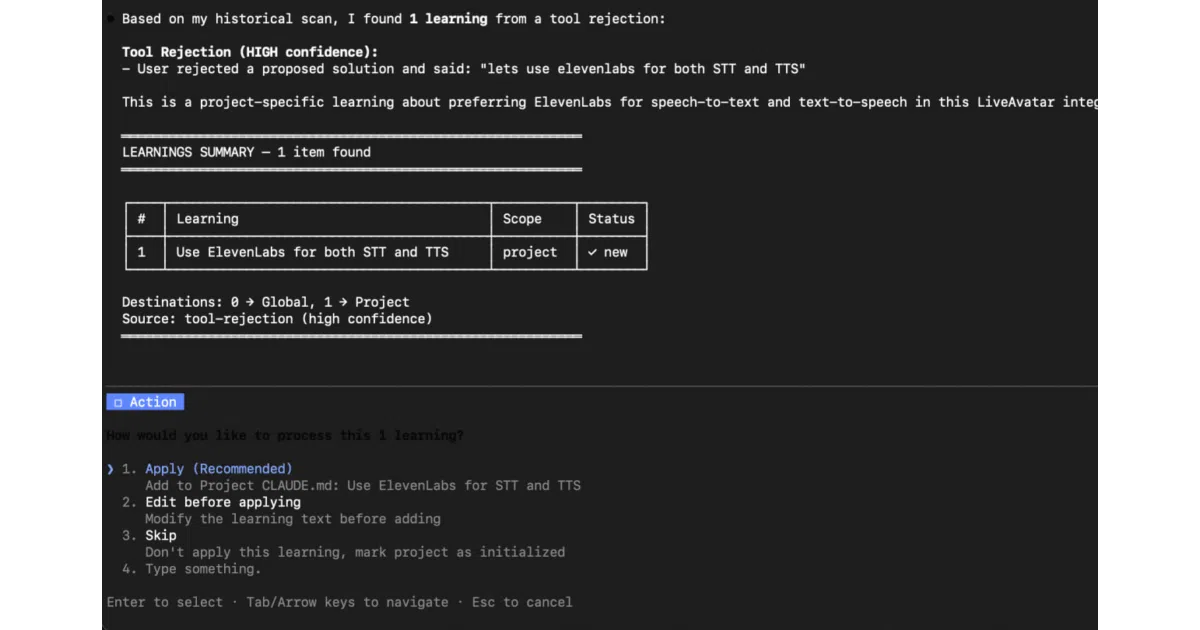
Task: Click the project scope cell
Action: coord(530,252)
